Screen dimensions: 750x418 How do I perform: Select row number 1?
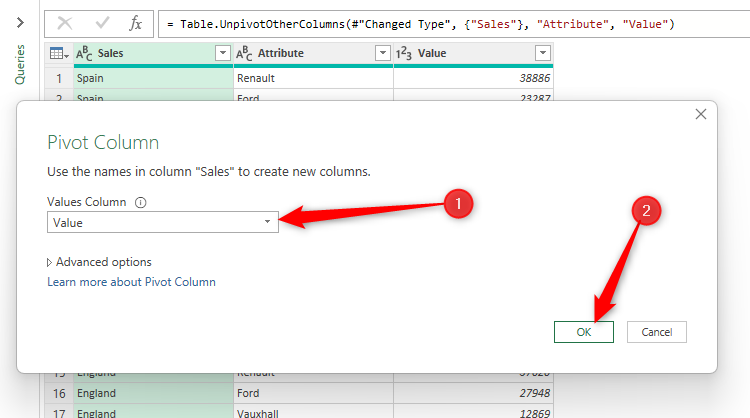click(59, 78)
